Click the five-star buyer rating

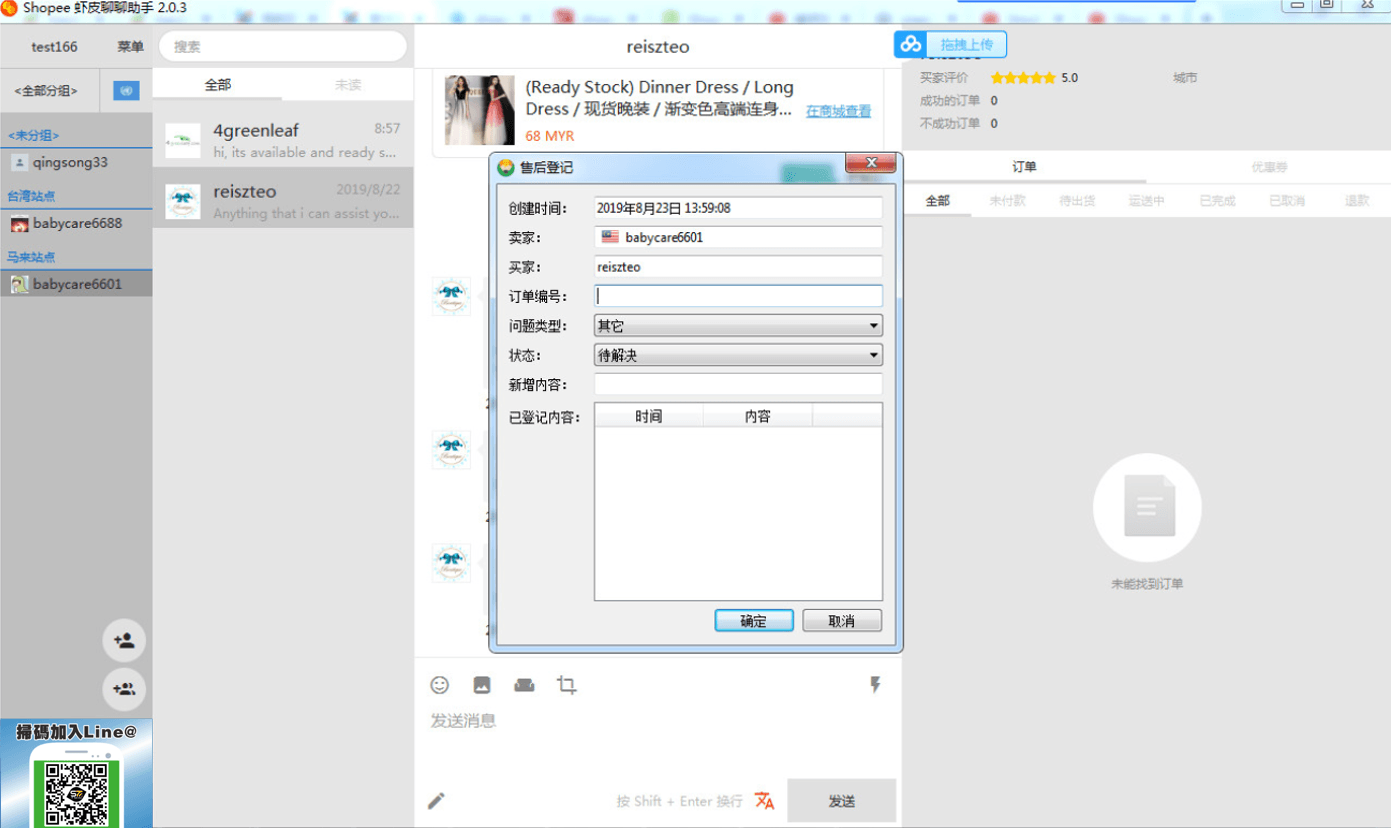pyautogui.click(x=1023, y=78)
